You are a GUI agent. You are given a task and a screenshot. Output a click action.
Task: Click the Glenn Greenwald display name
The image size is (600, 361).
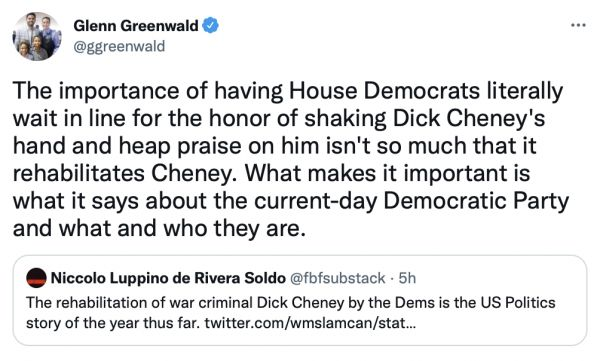(x=136, y=26)
